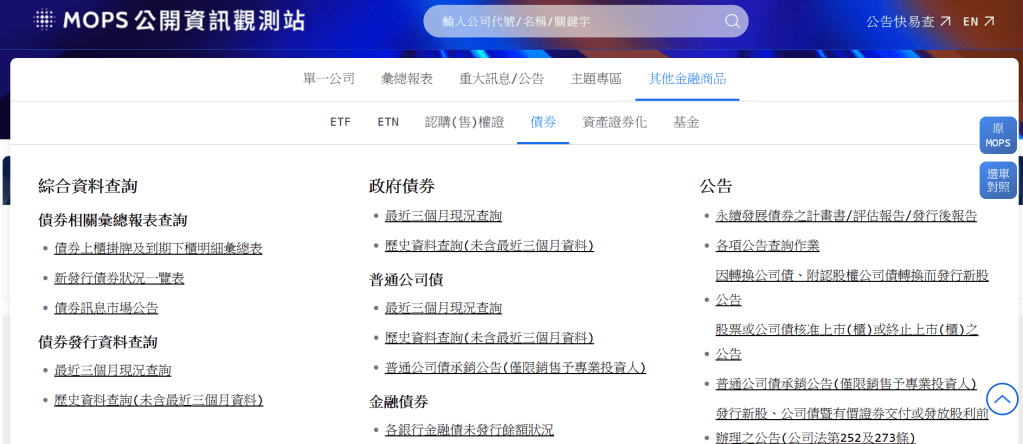
Task: Open 公告快易查 external link
Action: coord(908,21)
